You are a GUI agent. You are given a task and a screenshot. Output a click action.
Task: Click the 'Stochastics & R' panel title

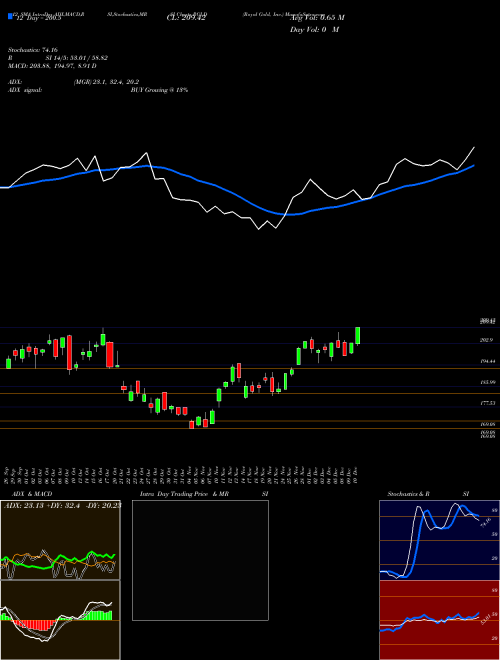click(408, 494)
